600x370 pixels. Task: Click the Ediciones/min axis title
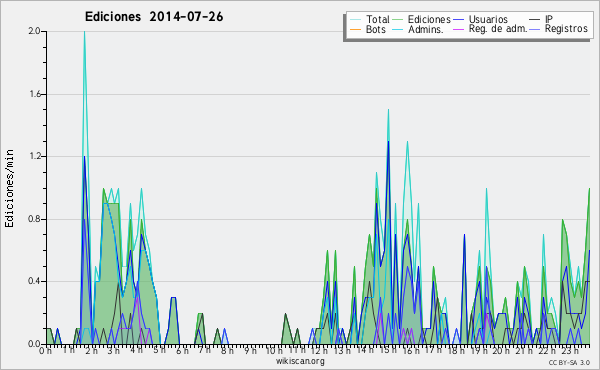9,188
